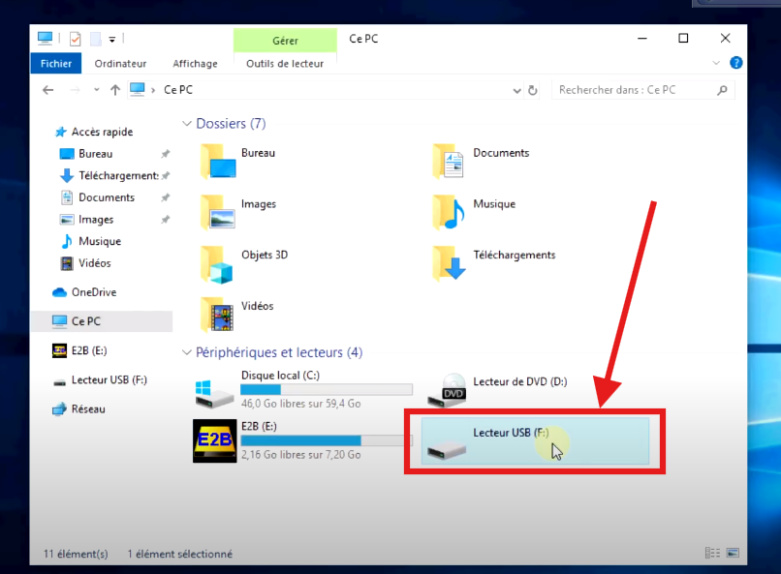Click 2,16 Go libres sur 7,20 Go
Image resolution: width=781 pixels, height=574 pixels.
[x=301, y=455]
